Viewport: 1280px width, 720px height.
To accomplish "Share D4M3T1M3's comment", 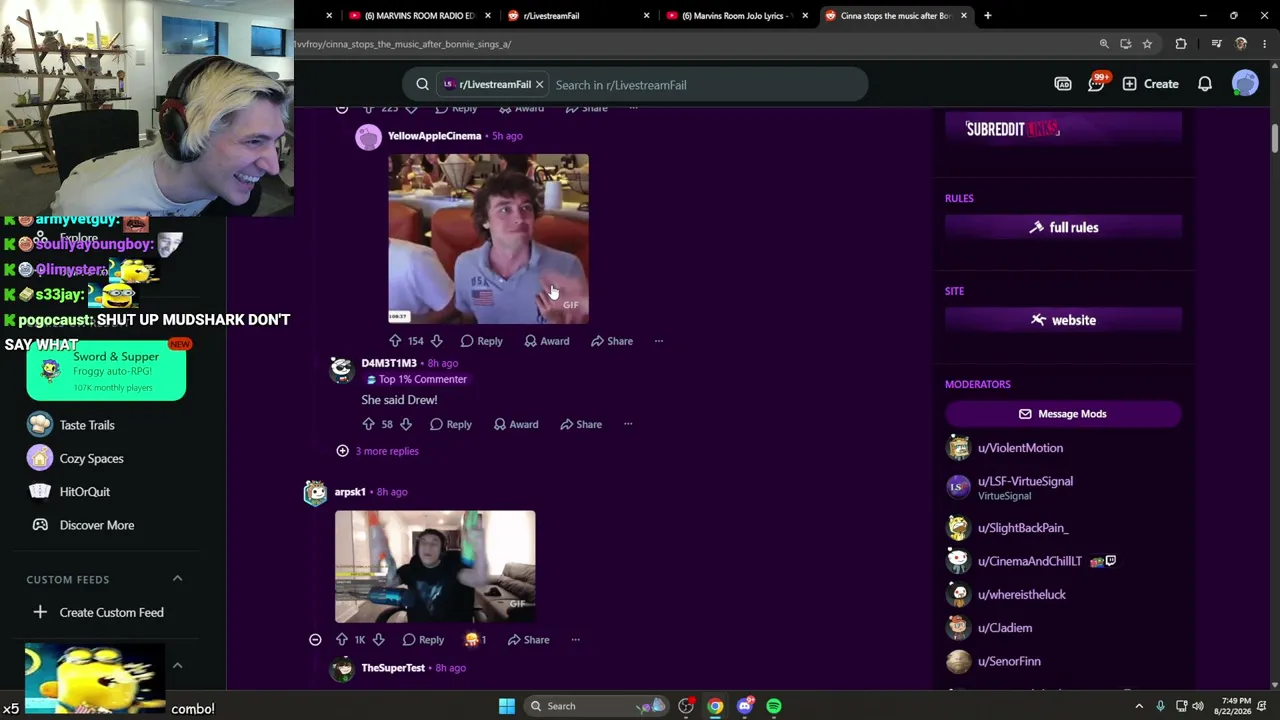I will click(x=581, y=424).
